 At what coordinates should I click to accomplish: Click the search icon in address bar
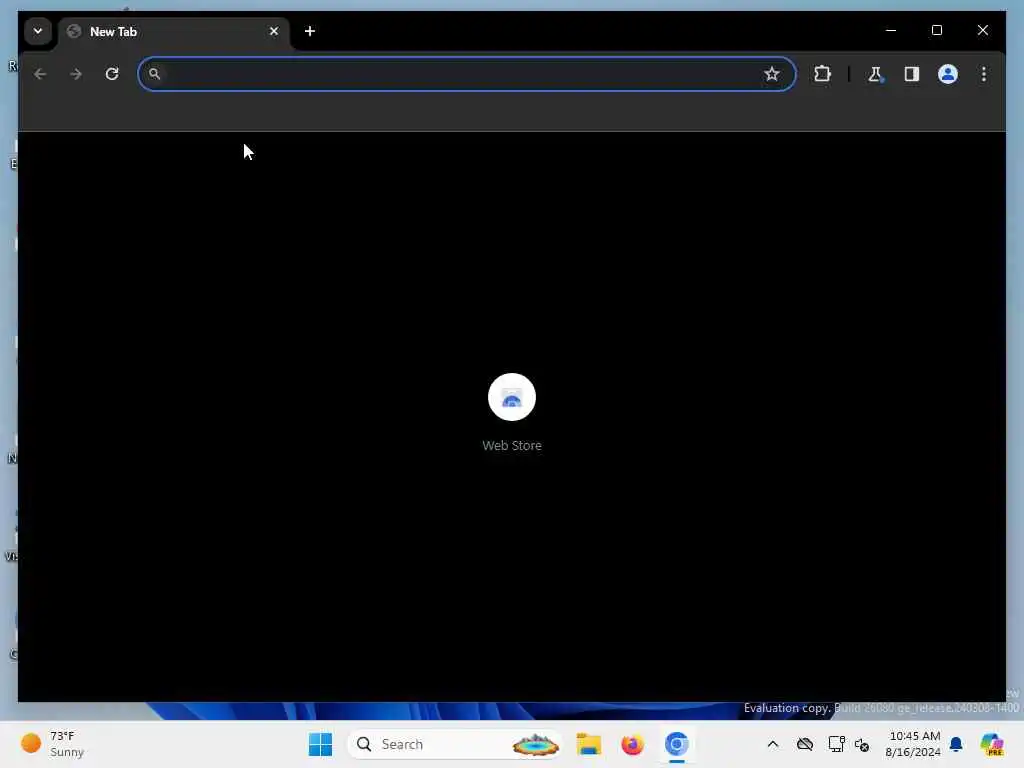[154, 74]
